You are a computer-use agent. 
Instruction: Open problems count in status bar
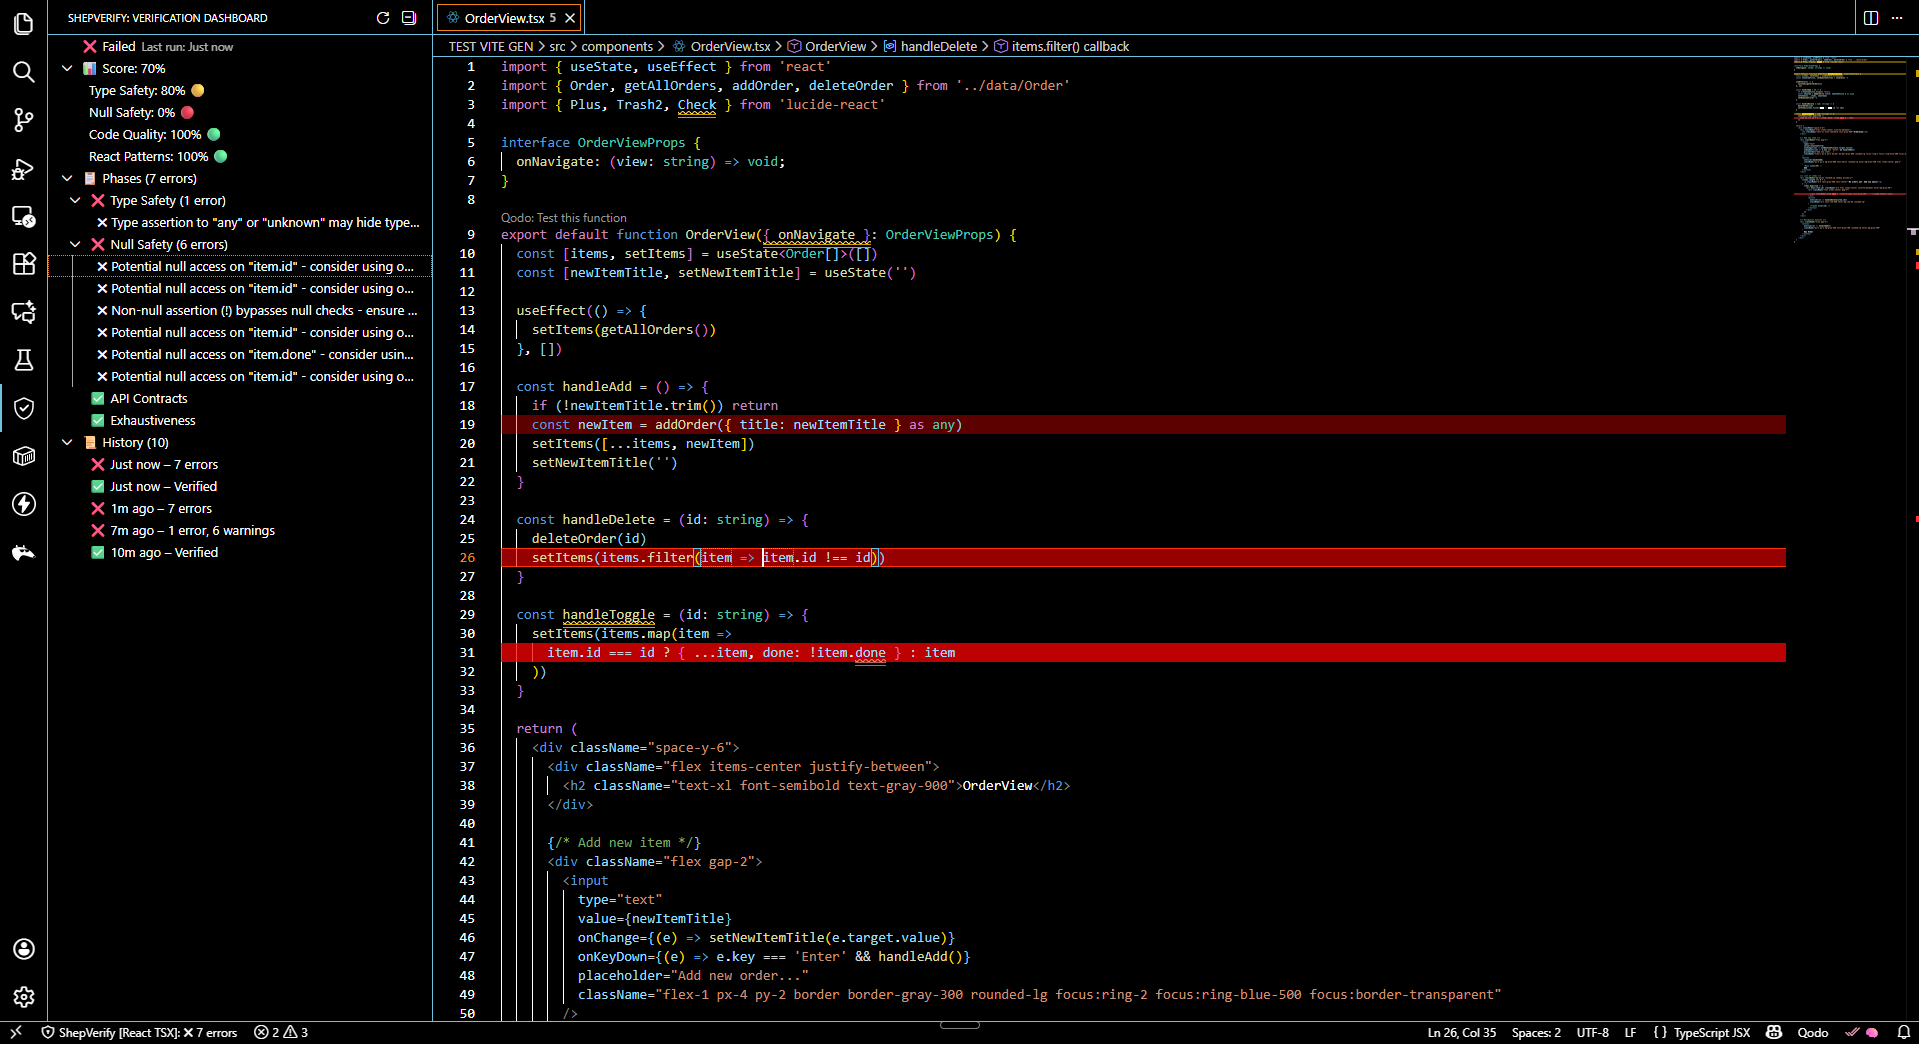tap(281, 1032)
